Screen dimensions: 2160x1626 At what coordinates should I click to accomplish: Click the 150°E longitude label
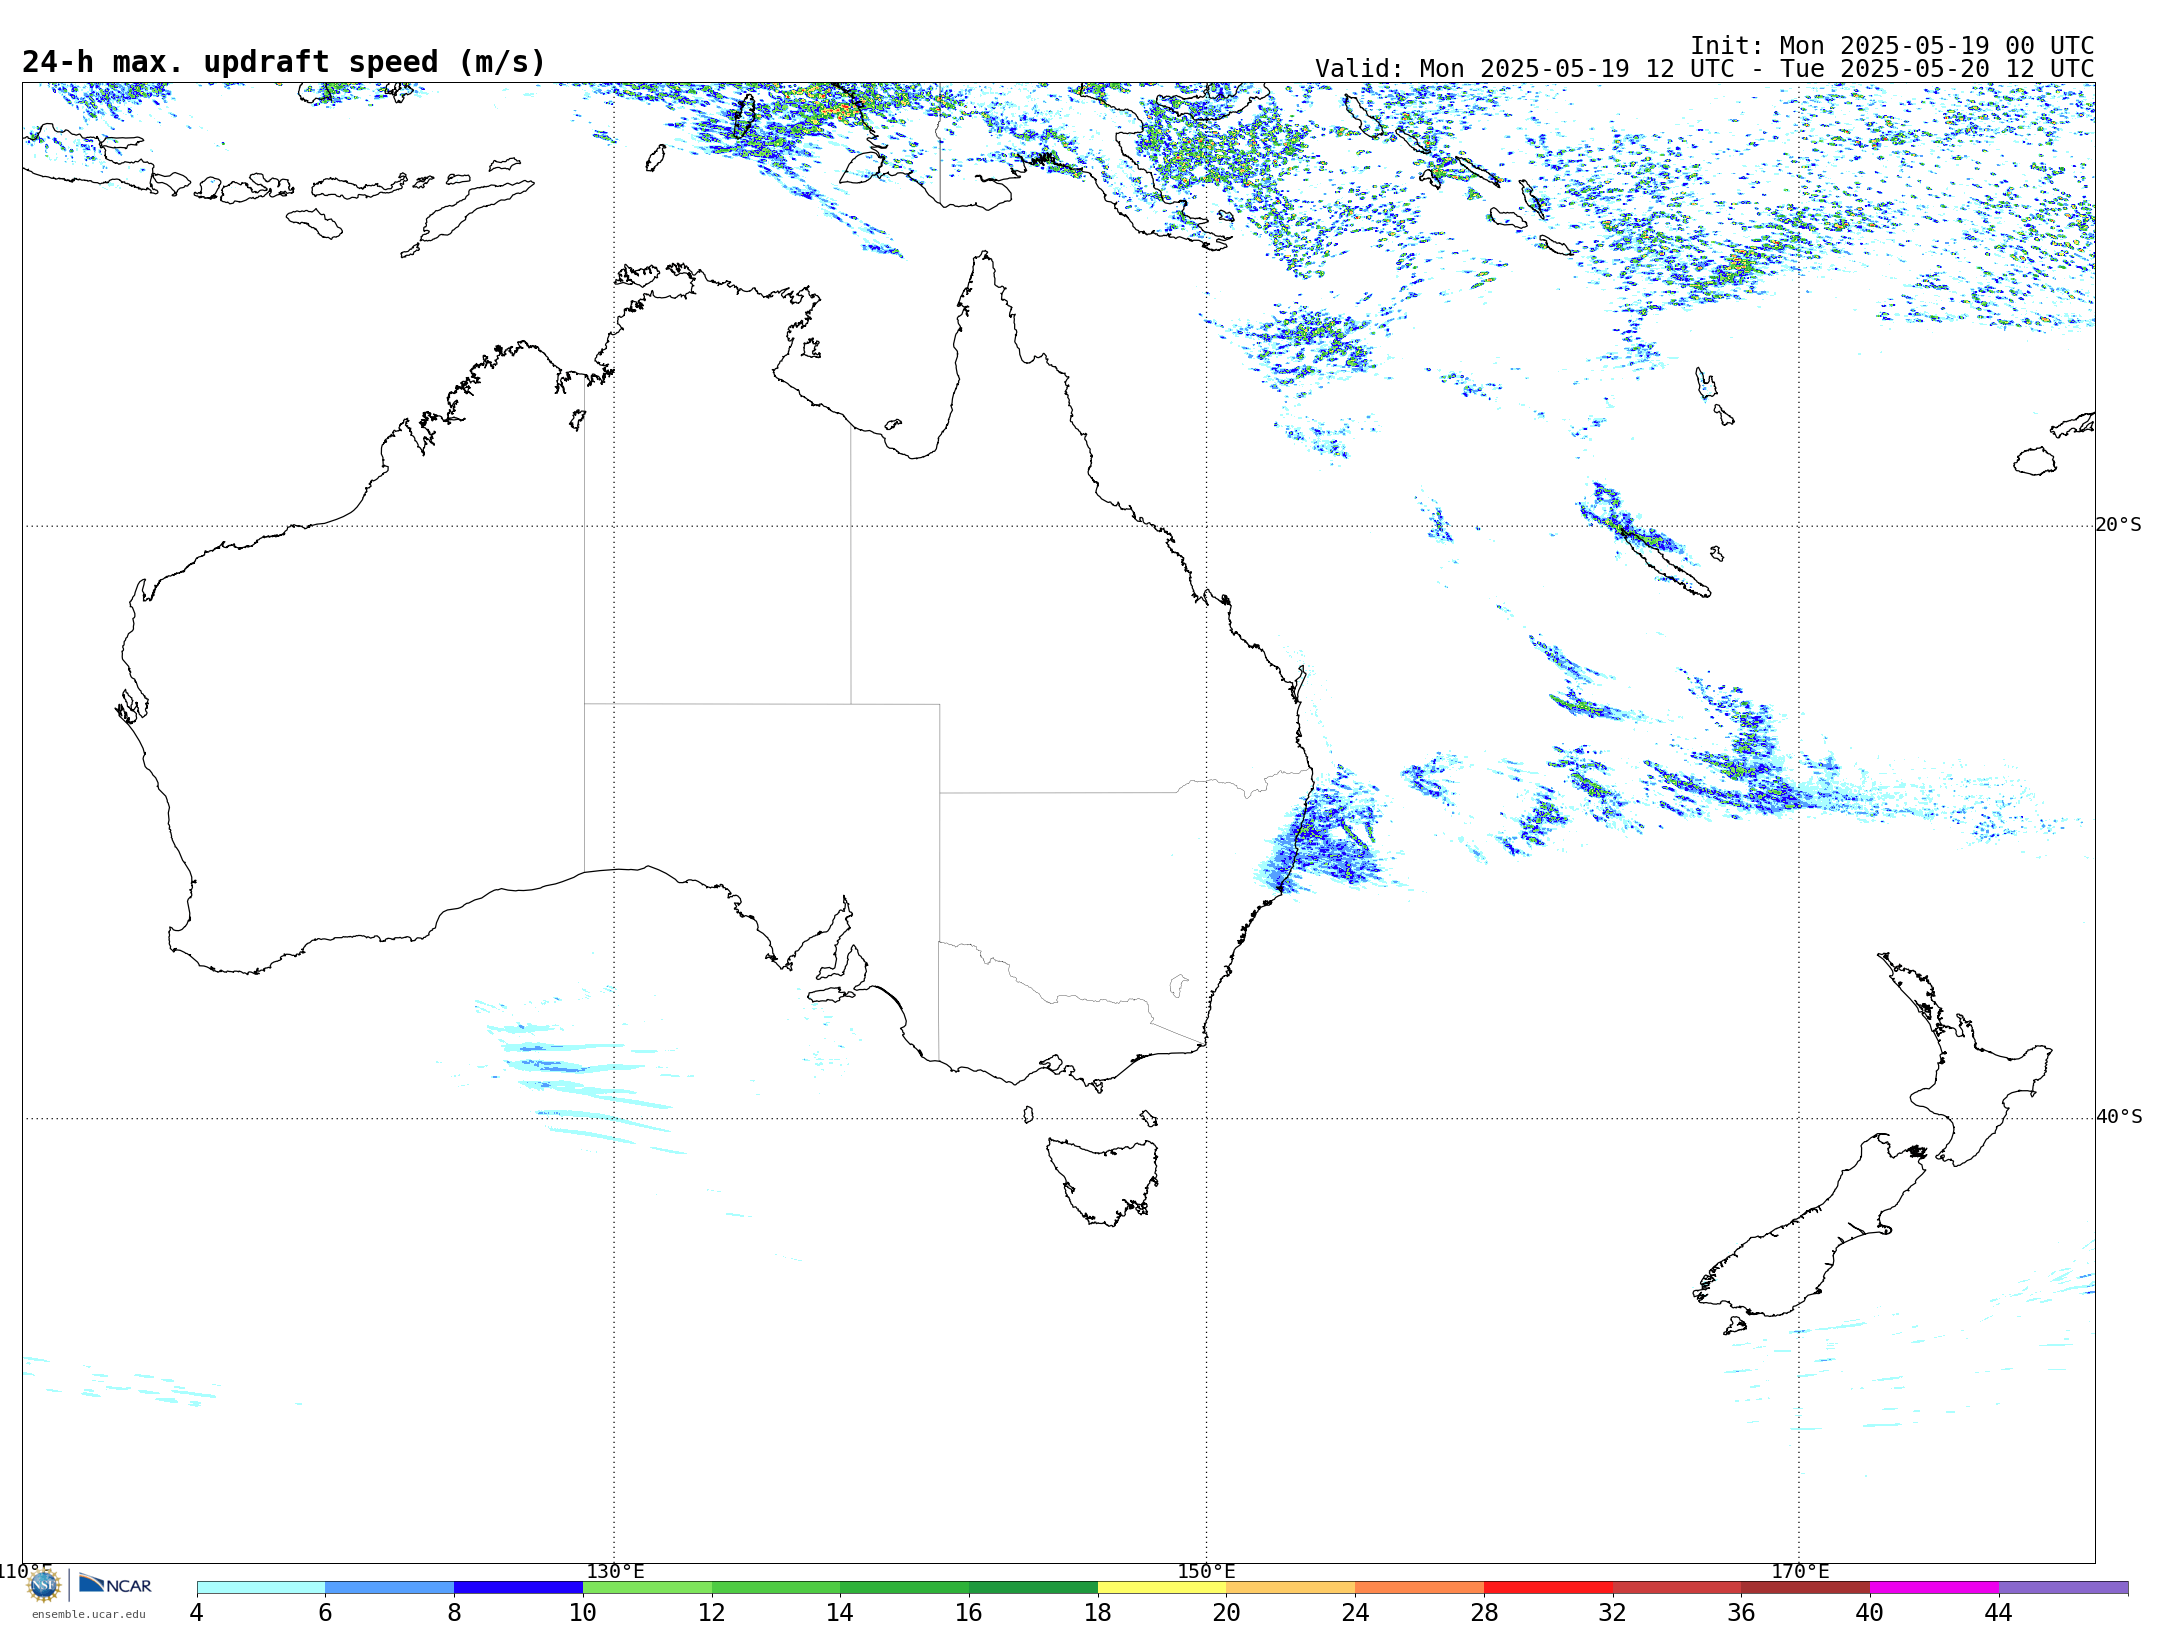pos(1206,1571)
